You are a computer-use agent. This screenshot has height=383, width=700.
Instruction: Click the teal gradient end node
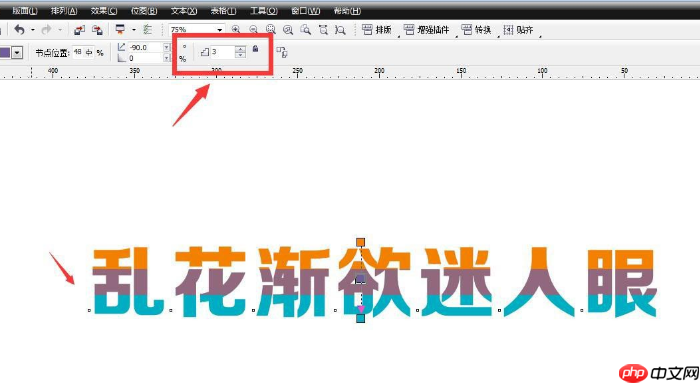click(360, 318)
